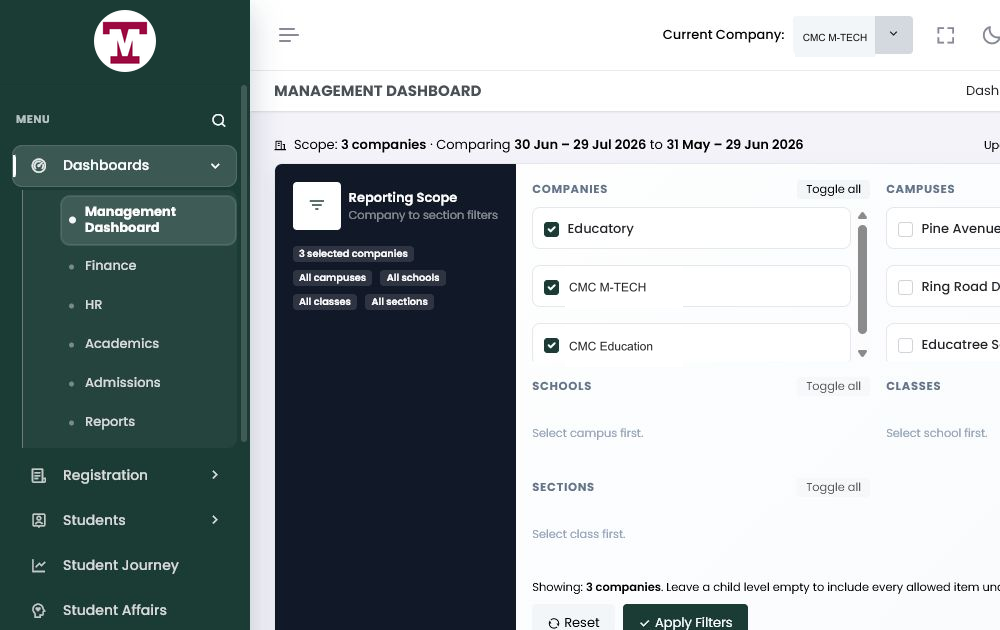Click the 'All sections' chip
The width and height of the screenshot is (1000, 630).
(399, 302)
